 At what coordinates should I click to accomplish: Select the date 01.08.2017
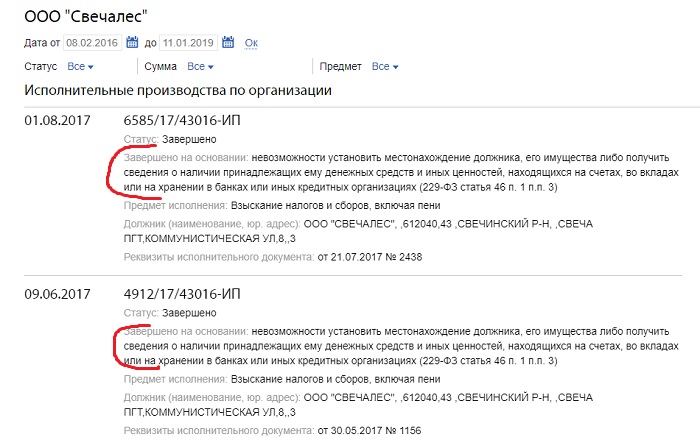click(x=57, y=120)
